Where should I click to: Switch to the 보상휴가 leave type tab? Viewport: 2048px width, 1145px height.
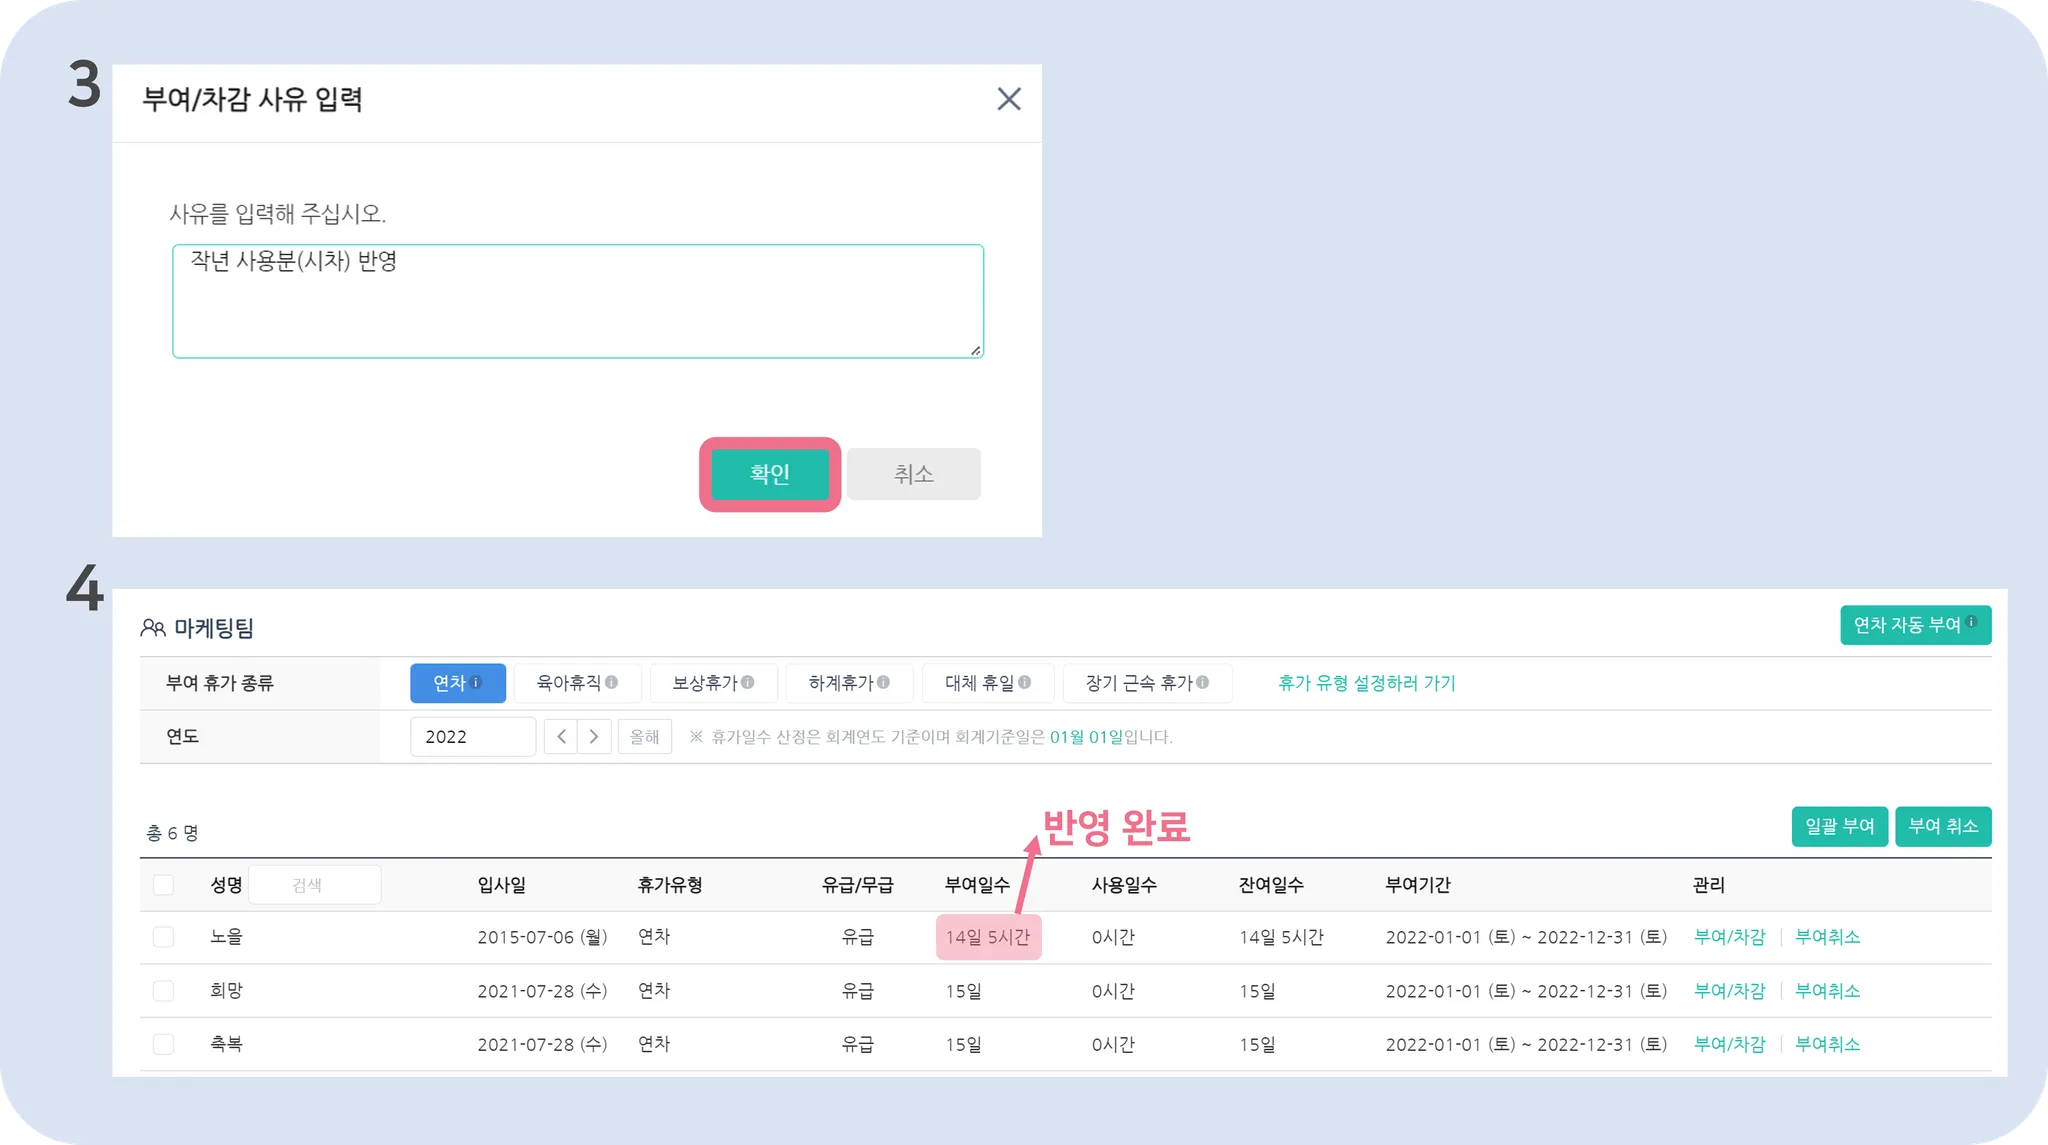[x=705, y=683]
